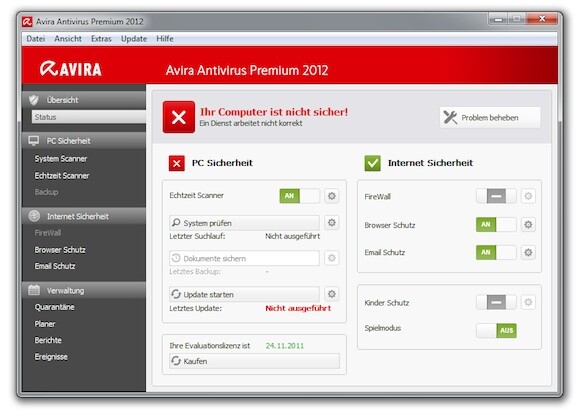Click 'Ihre Evaluationslizenz ist' text
The width and height of the screenshot is (580, 411).
pos(209,346)
